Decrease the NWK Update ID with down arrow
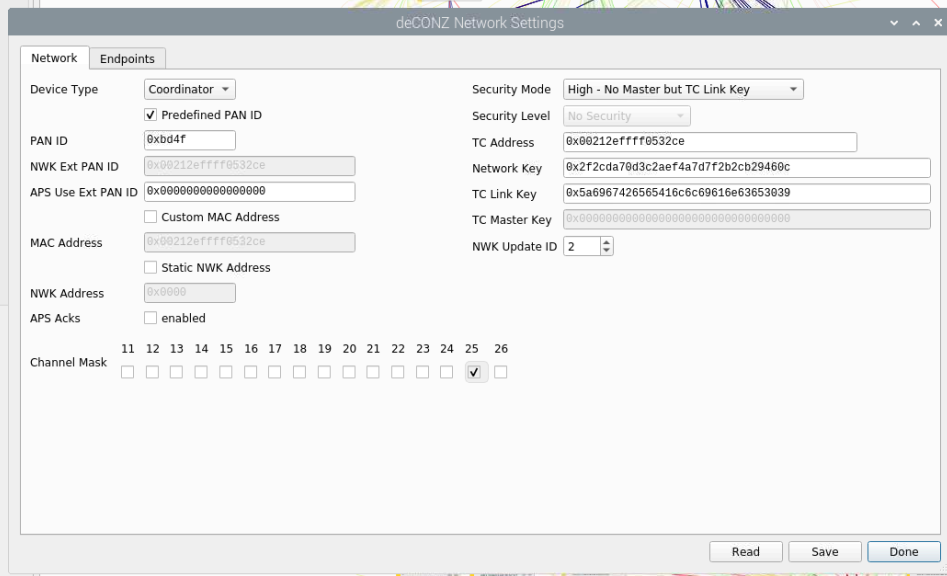 [607, 251]
